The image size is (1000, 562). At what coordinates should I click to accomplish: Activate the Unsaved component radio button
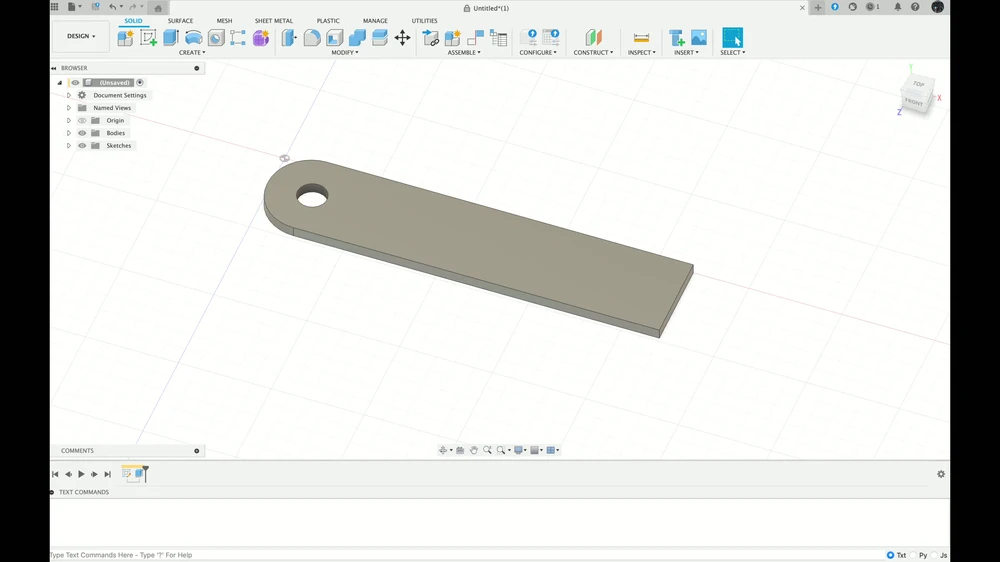pyautogui.click(x=140, y=82)
